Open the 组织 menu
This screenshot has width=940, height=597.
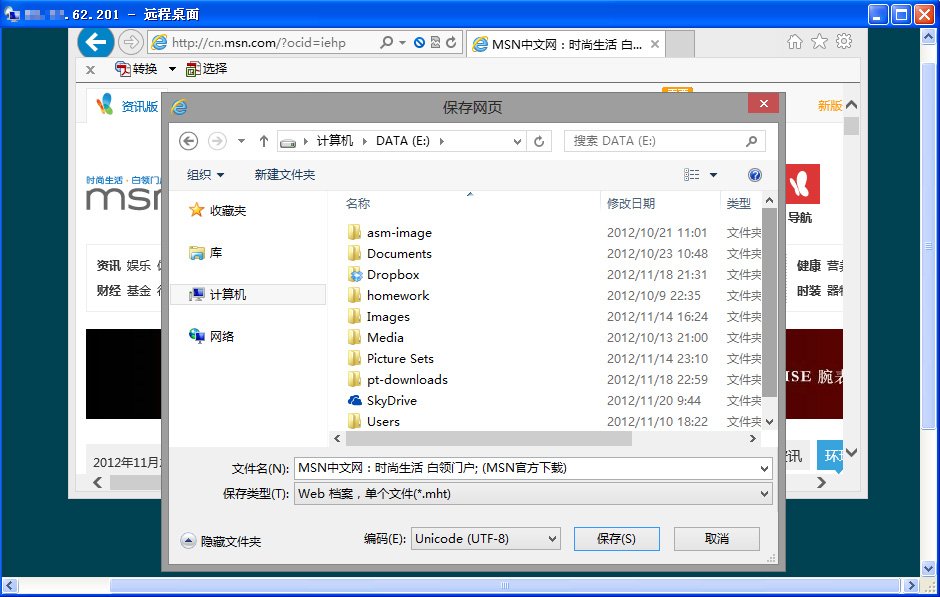[x=206, y=175]
